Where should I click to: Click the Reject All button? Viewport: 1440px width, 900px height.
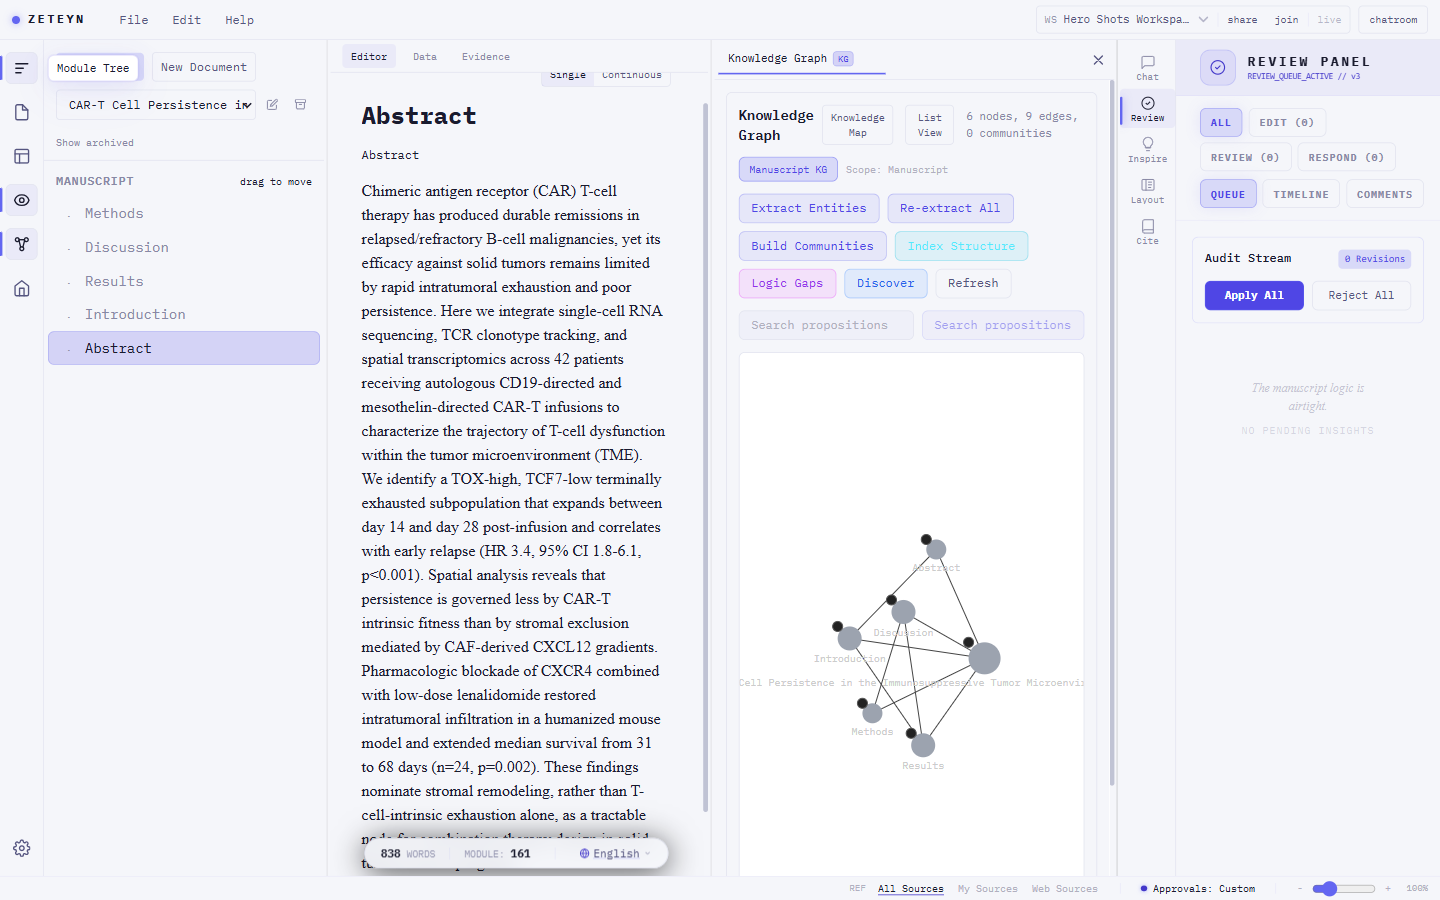[1361, 296]
